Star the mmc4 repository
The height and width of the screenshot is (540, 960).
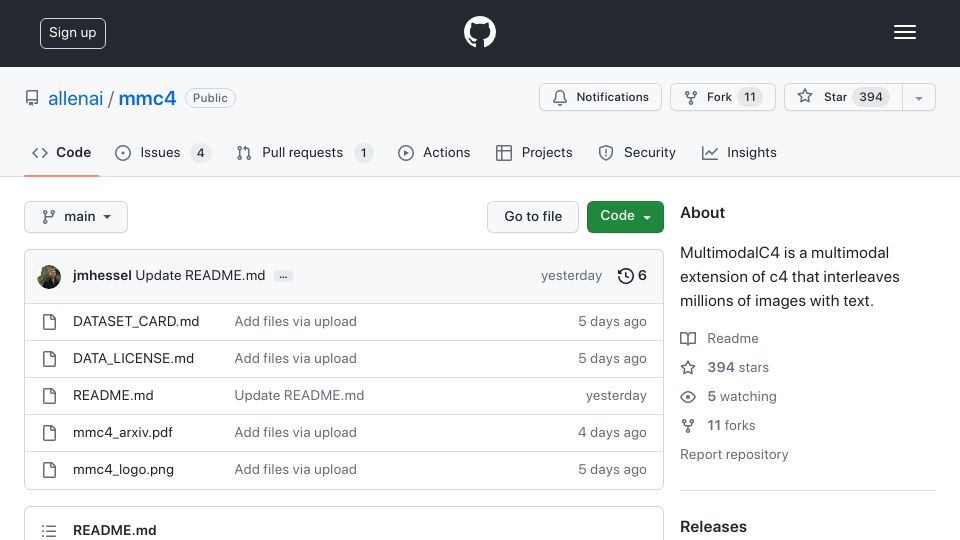click(842, 97)
